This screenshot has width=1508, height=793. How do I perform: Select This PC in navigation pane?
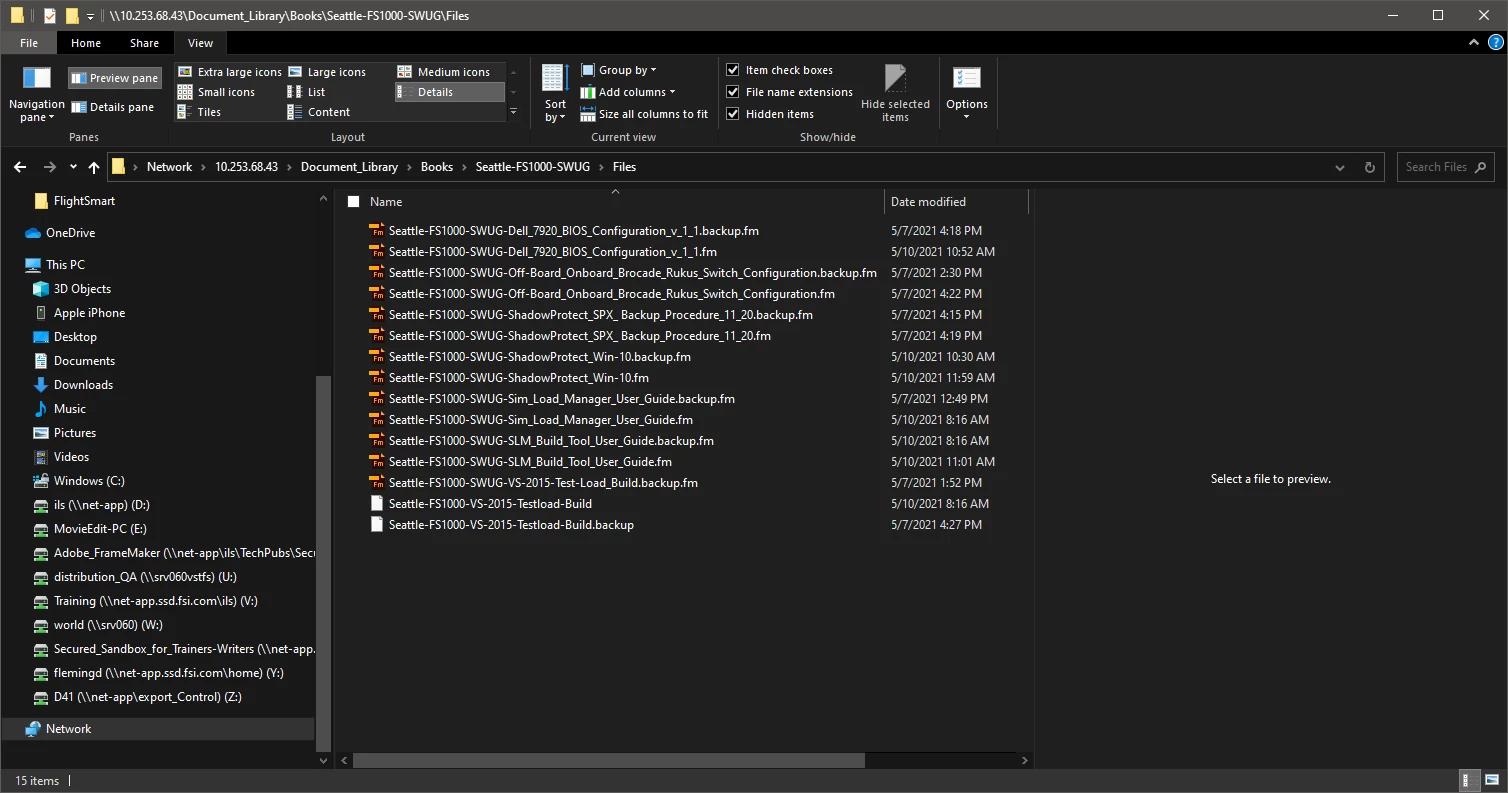[65, 265]
